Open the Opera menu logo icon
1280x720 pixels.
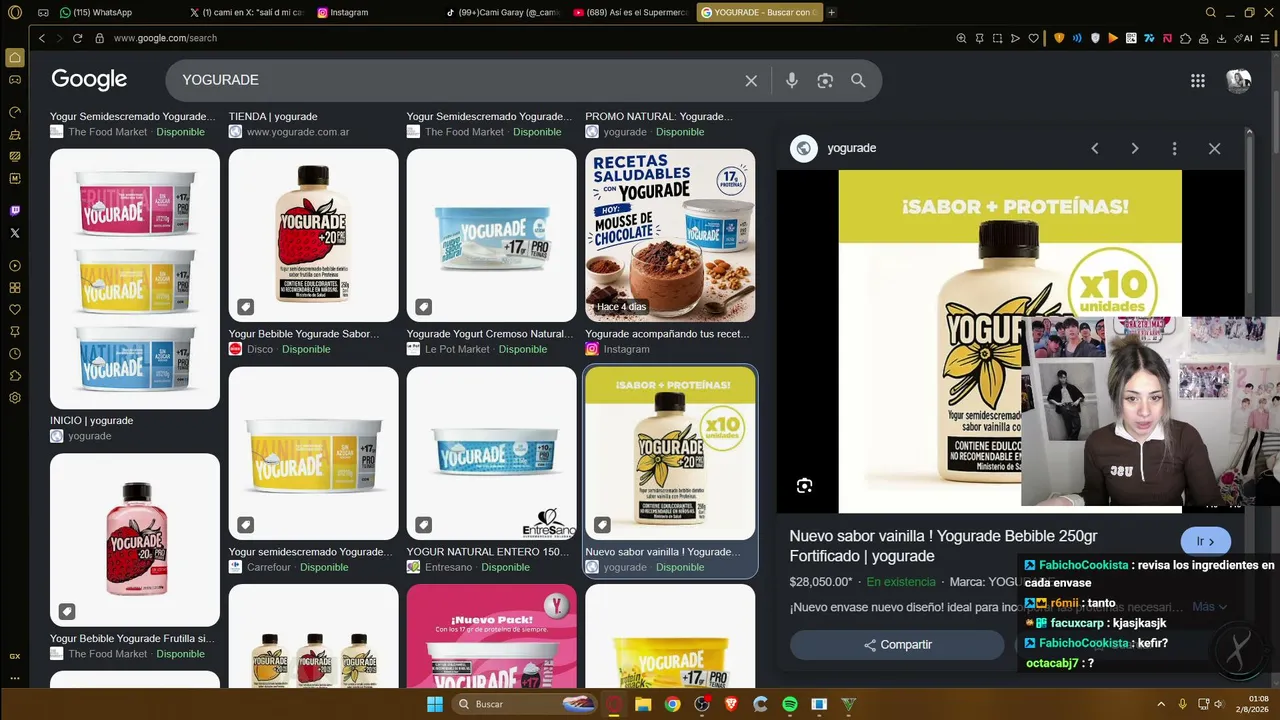pos(15,12)
